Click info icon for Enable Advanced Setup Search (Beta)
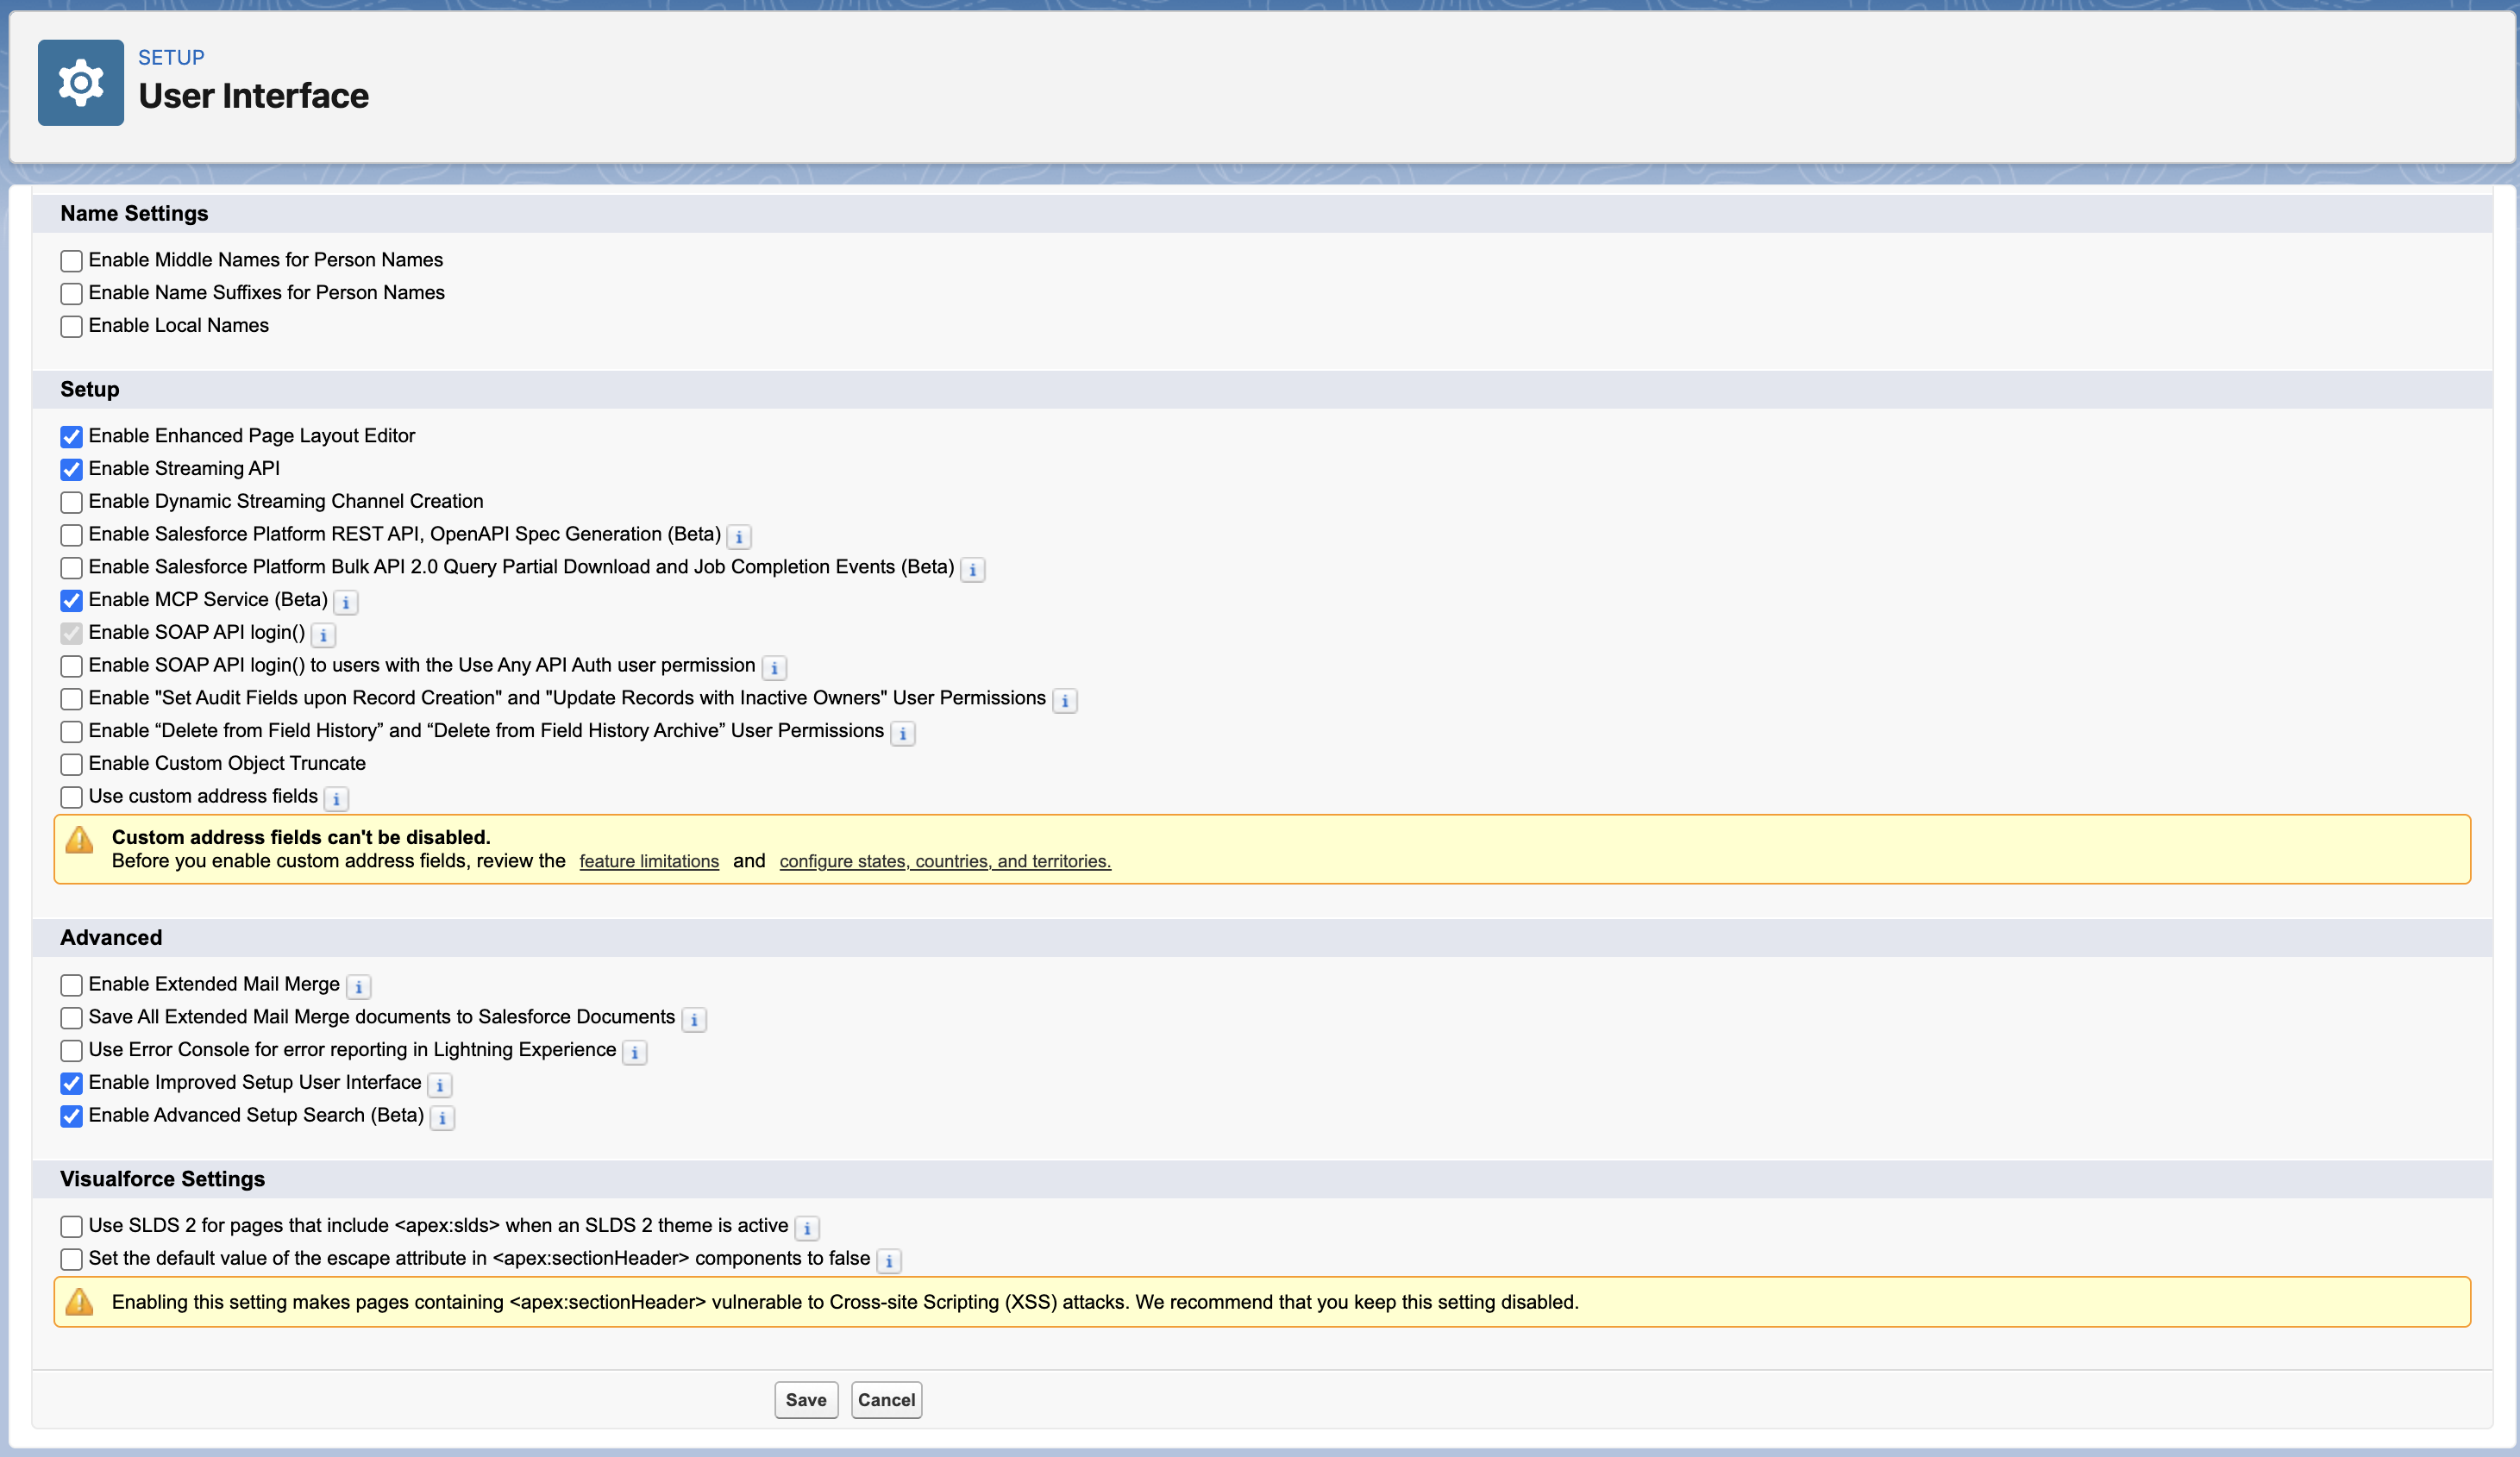Viewport: 2520px width, 1457px height. (442, 1118)
